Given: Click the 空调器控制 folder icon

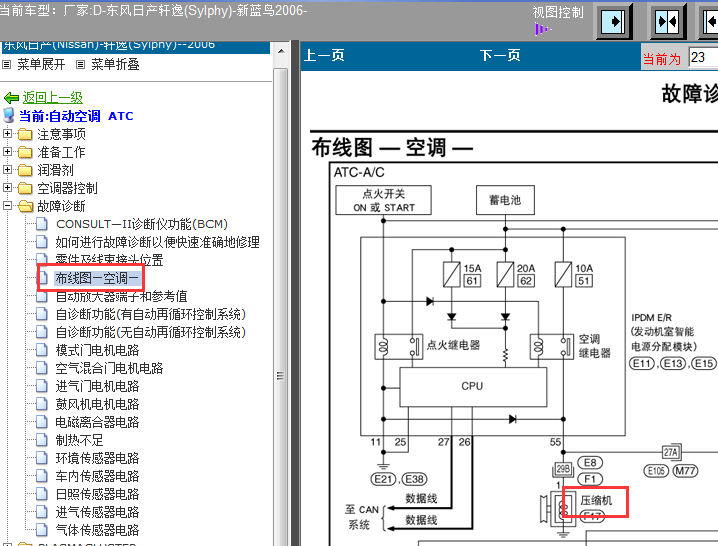Looking at the screenshot, I should coord(25,188).
